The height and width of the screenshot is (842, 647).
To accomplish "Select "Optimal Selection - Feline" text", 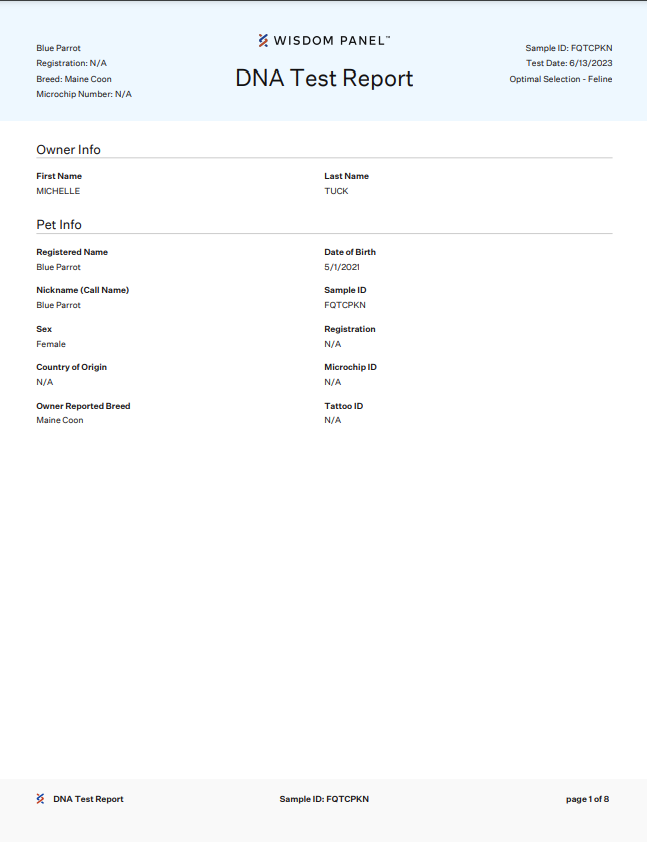I will click(561, 79).
